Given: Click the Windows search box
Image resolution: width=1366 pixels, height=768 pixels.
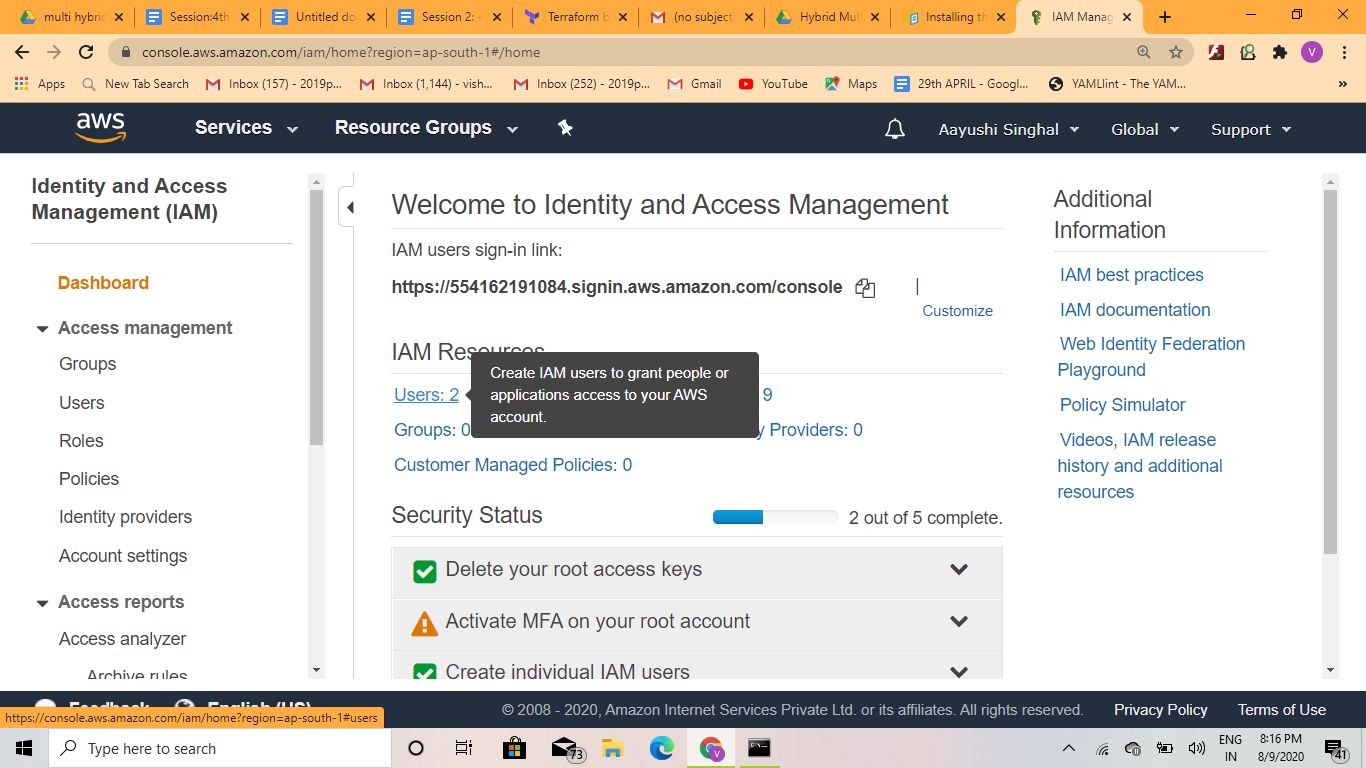Looking at the screenshot, I should [220, 748].
